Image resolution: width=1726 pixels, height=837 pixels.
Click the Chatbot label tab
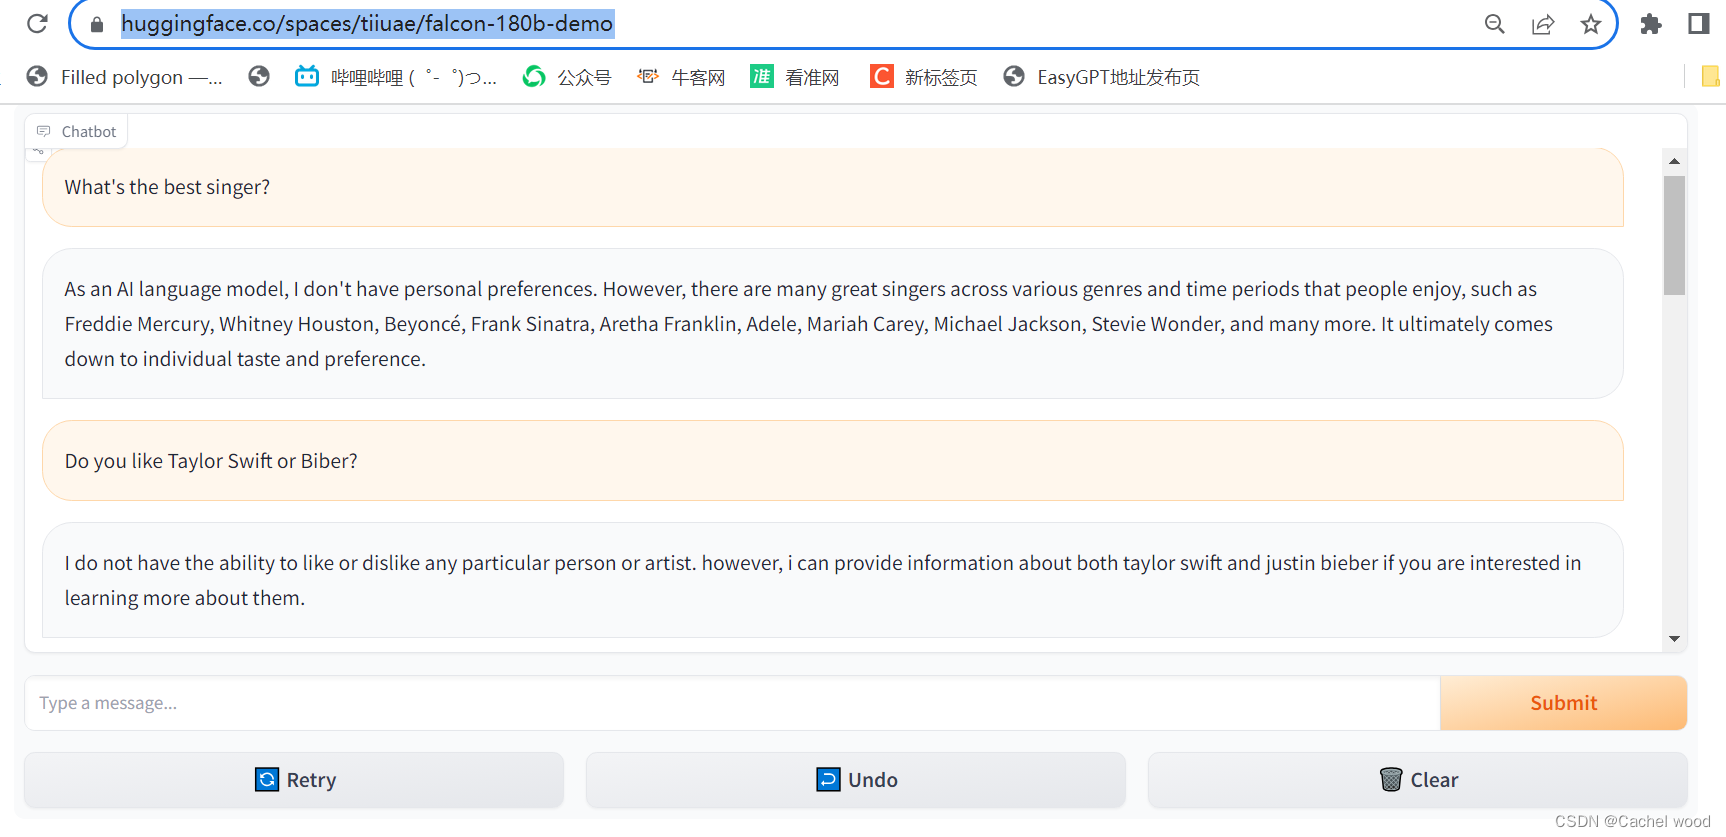pyautogui.click(x=77, y=131)
